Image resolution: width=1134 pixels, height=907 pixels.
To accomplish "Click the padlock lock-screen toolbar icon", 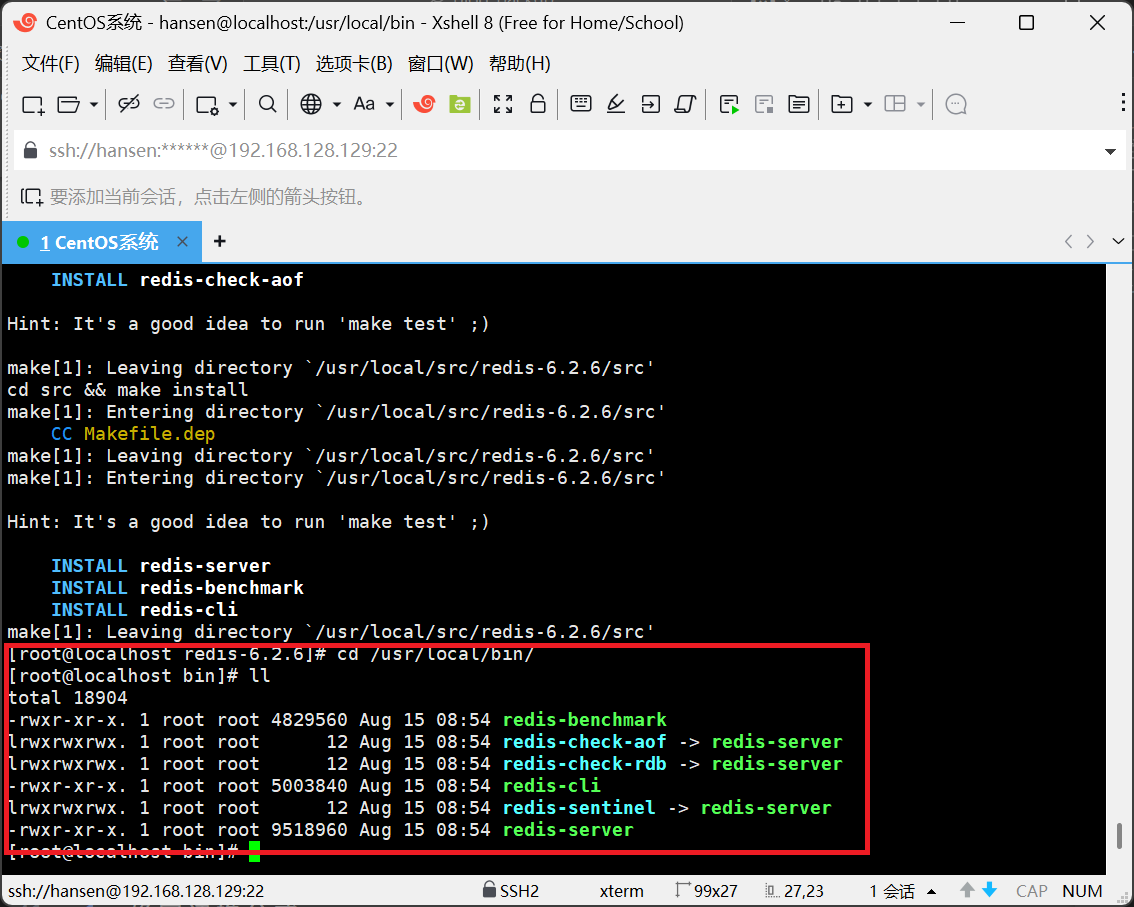I will [x=538, y=104].
